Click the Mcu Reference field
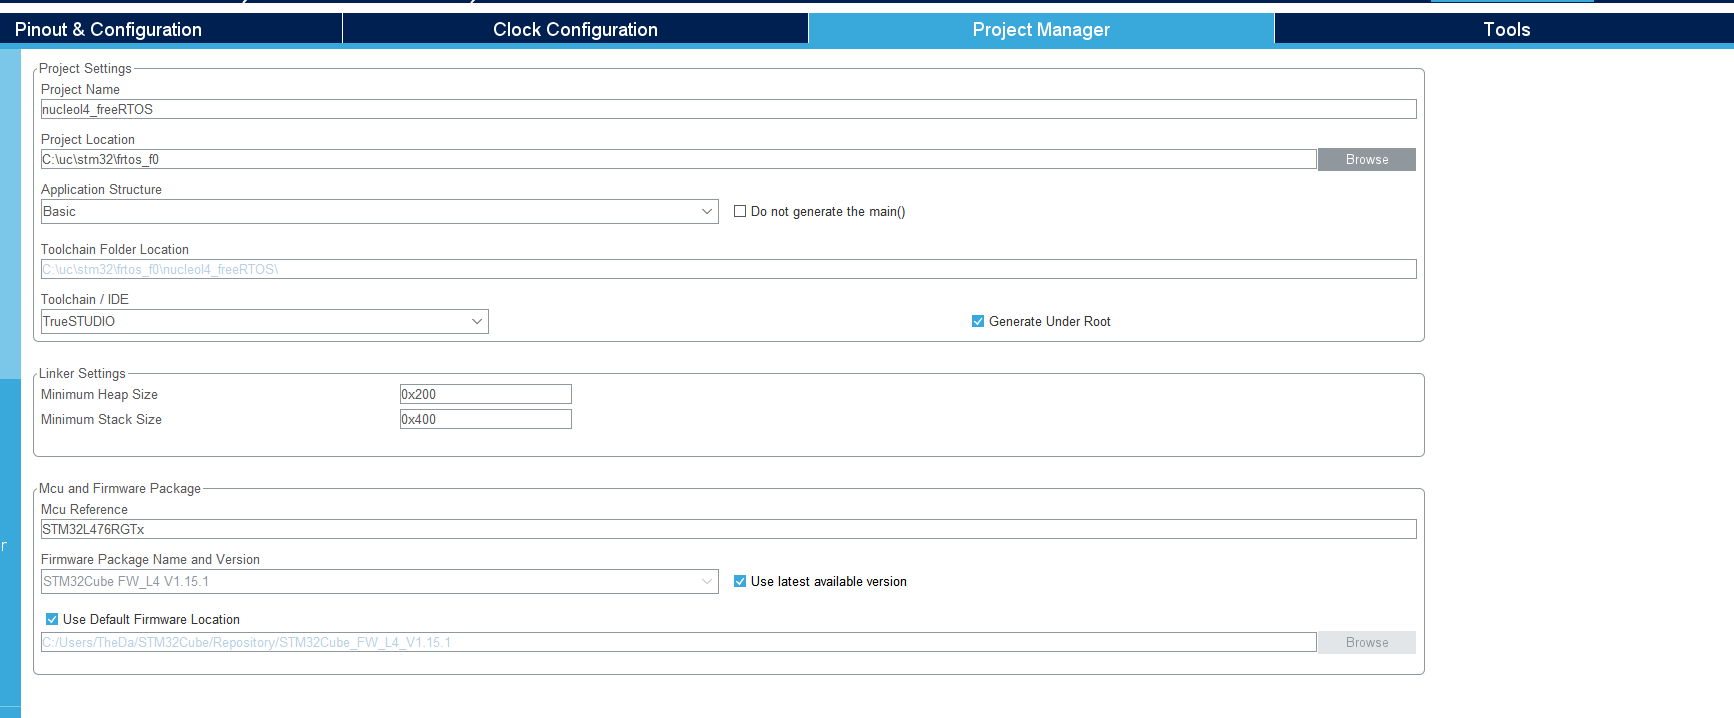This screenshot has width=1734, height=718. click(x=728, y=529)
